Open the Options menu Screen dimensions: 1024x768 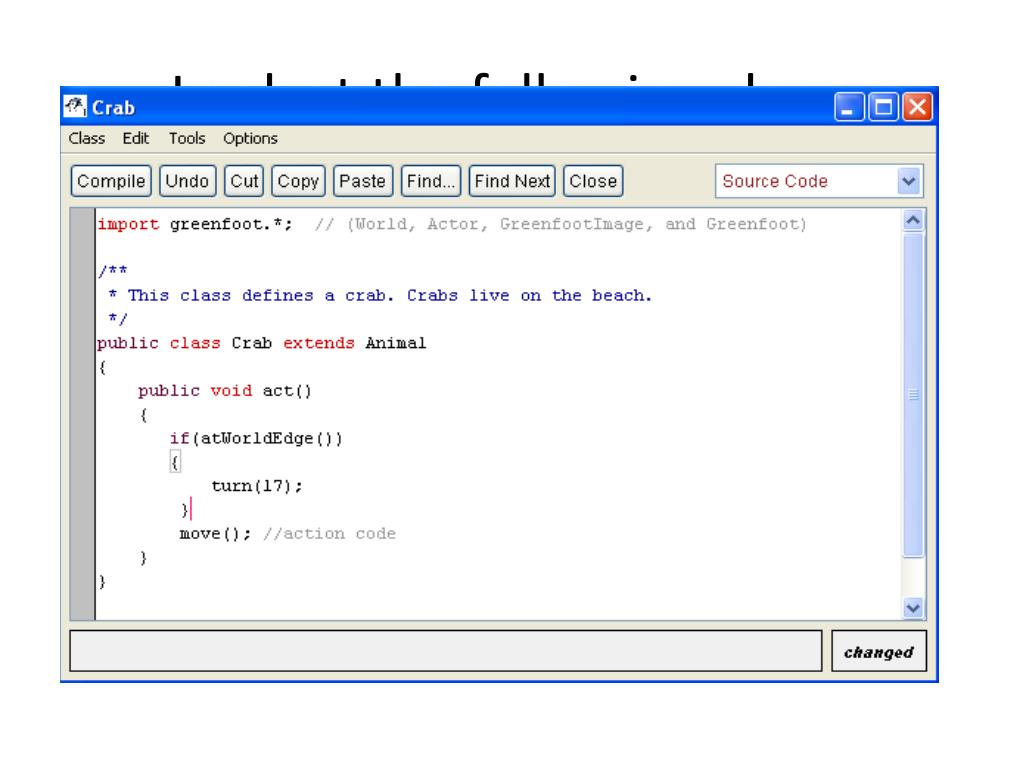coord(250,138)
